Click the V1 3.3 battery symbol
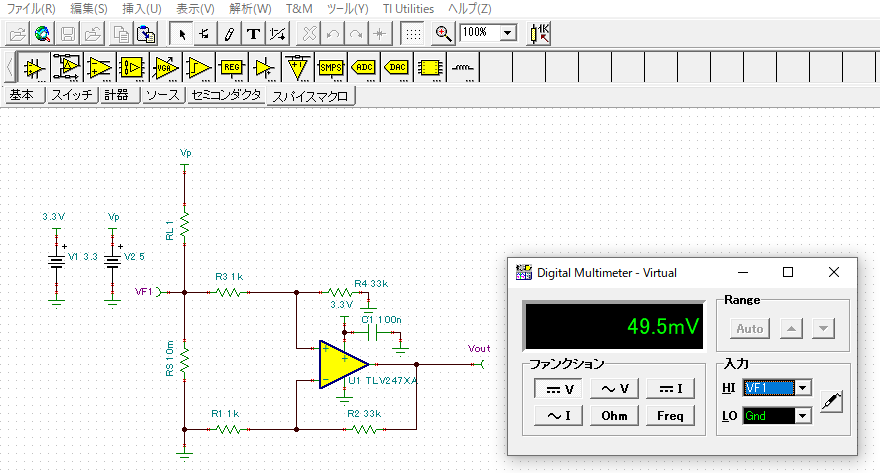Screen dimensions: 880x473 (x=56, y=261)
